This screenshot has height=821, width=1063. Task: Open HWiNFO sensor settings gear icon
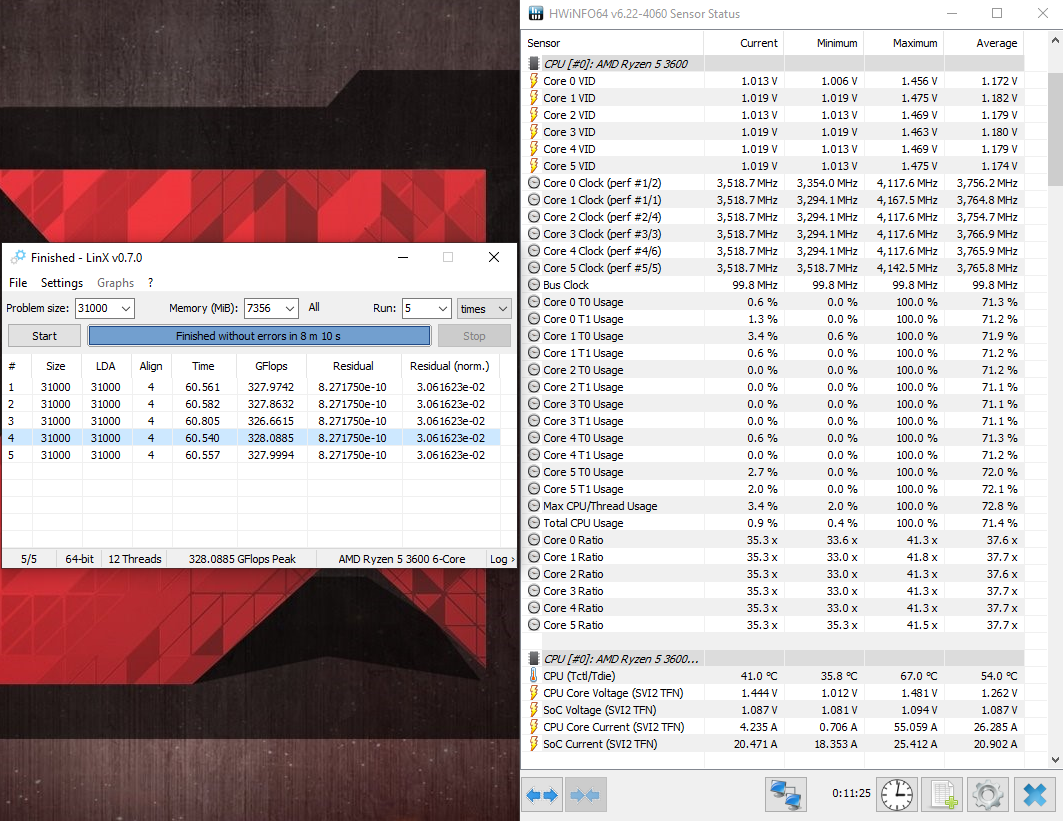986,795
